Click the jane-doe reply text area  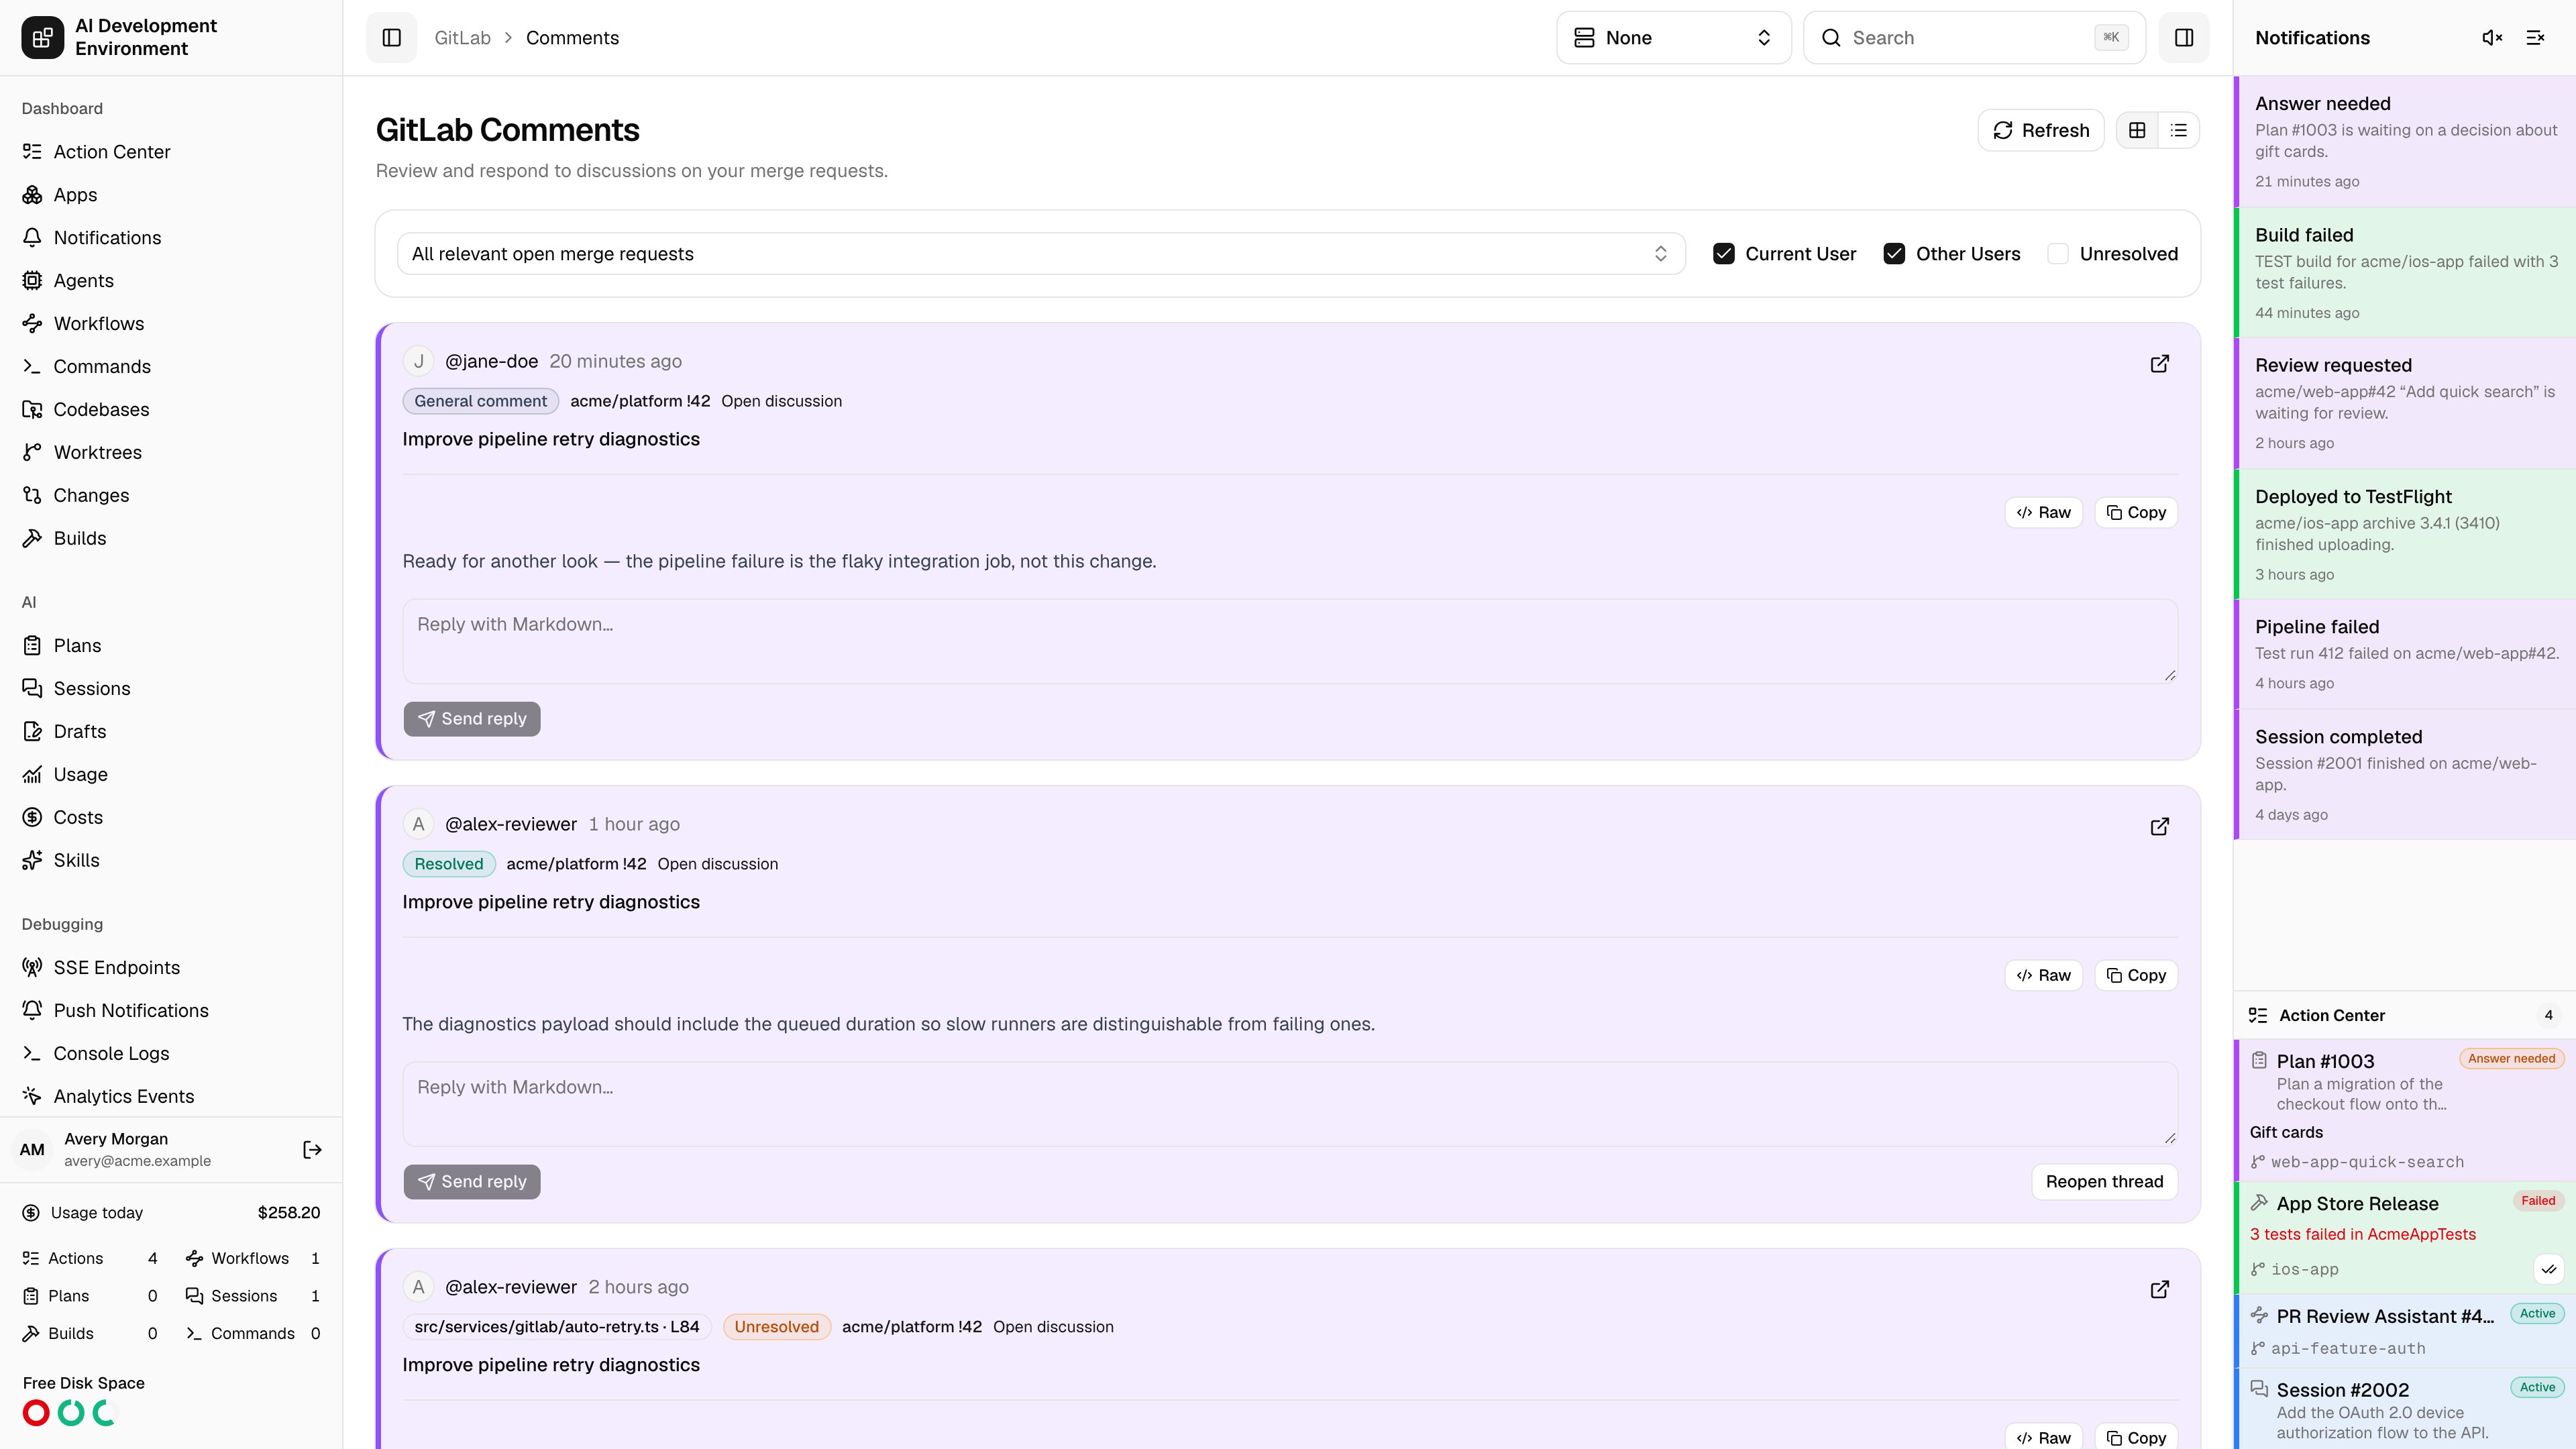(x=1290, y=642)
